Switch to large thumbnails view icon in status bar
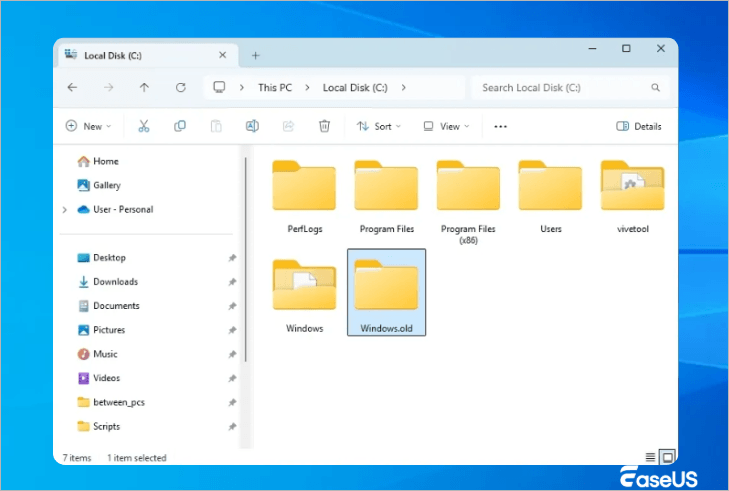The width and height of the screenshot is (729, 491). (668, 458)
